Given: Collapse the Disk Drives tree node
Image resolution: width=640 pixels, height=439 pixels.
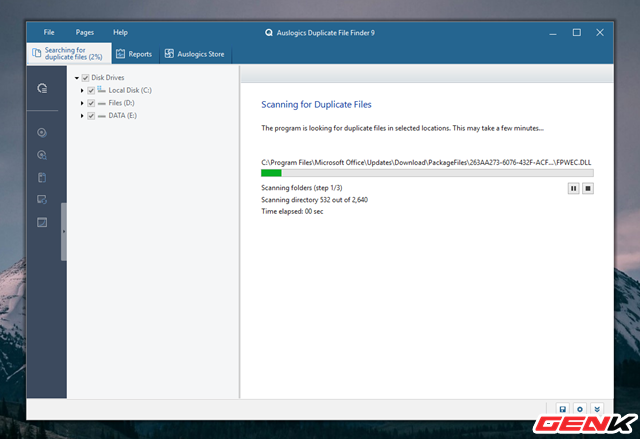Looking at the screenshot, I should (77, 78).
